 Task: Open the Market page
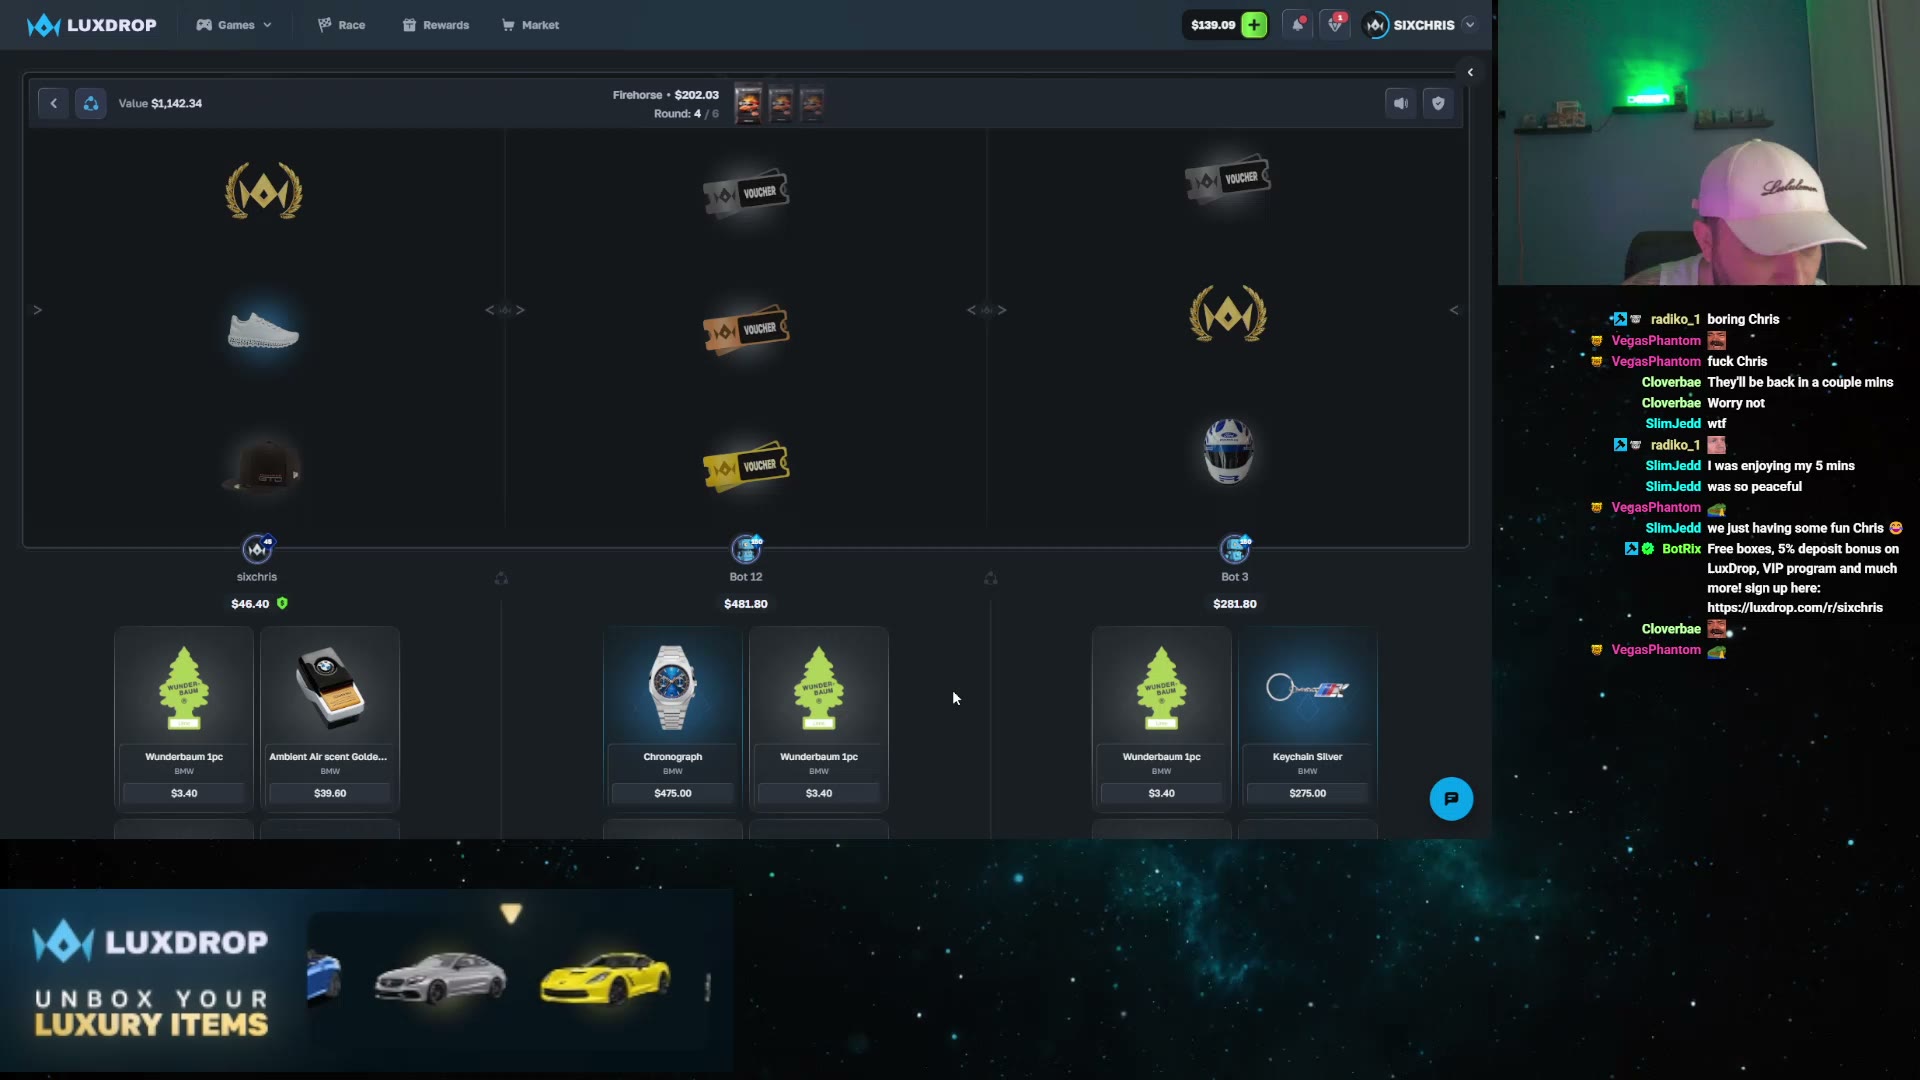(x=530, y=25)
